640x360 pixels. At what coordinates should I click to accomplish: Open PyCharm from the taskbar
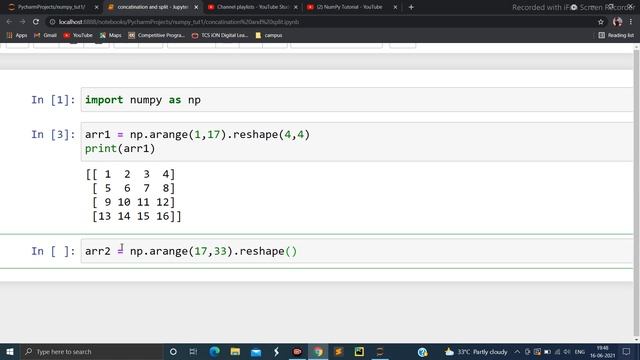(x=359, y=351)
